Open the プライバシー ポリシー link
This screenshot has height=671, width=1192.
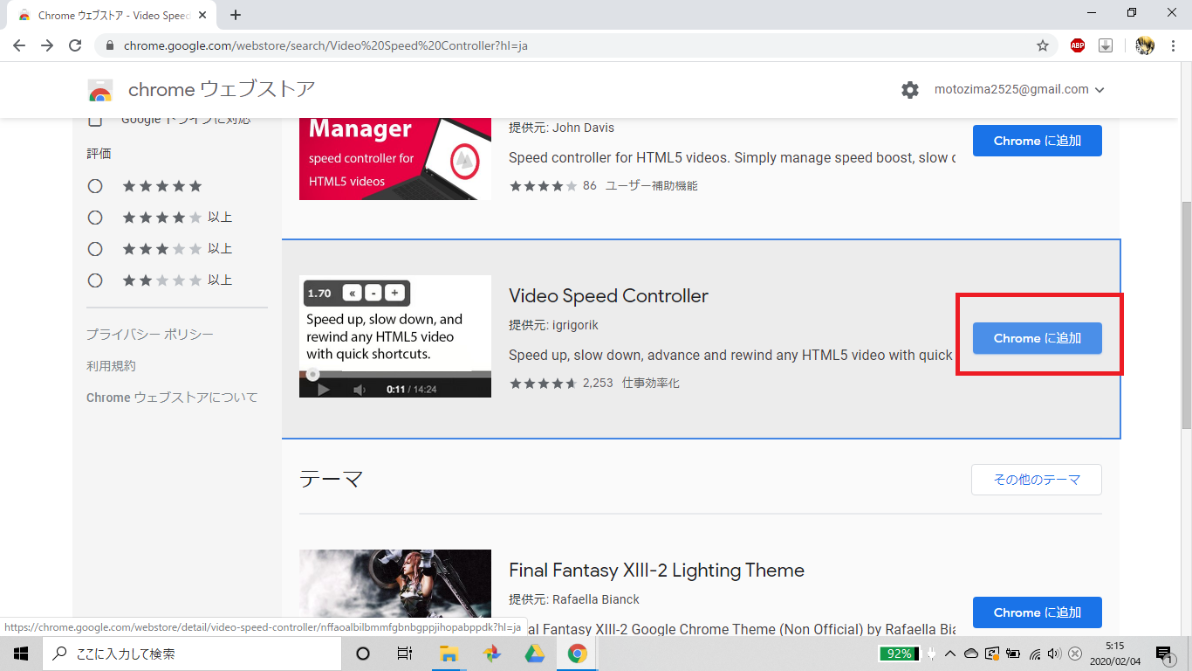[x=150, y=334]
